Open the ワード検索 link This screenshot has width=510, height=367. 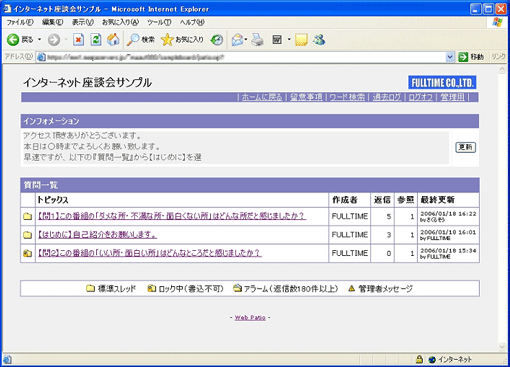tap(347, 97)
